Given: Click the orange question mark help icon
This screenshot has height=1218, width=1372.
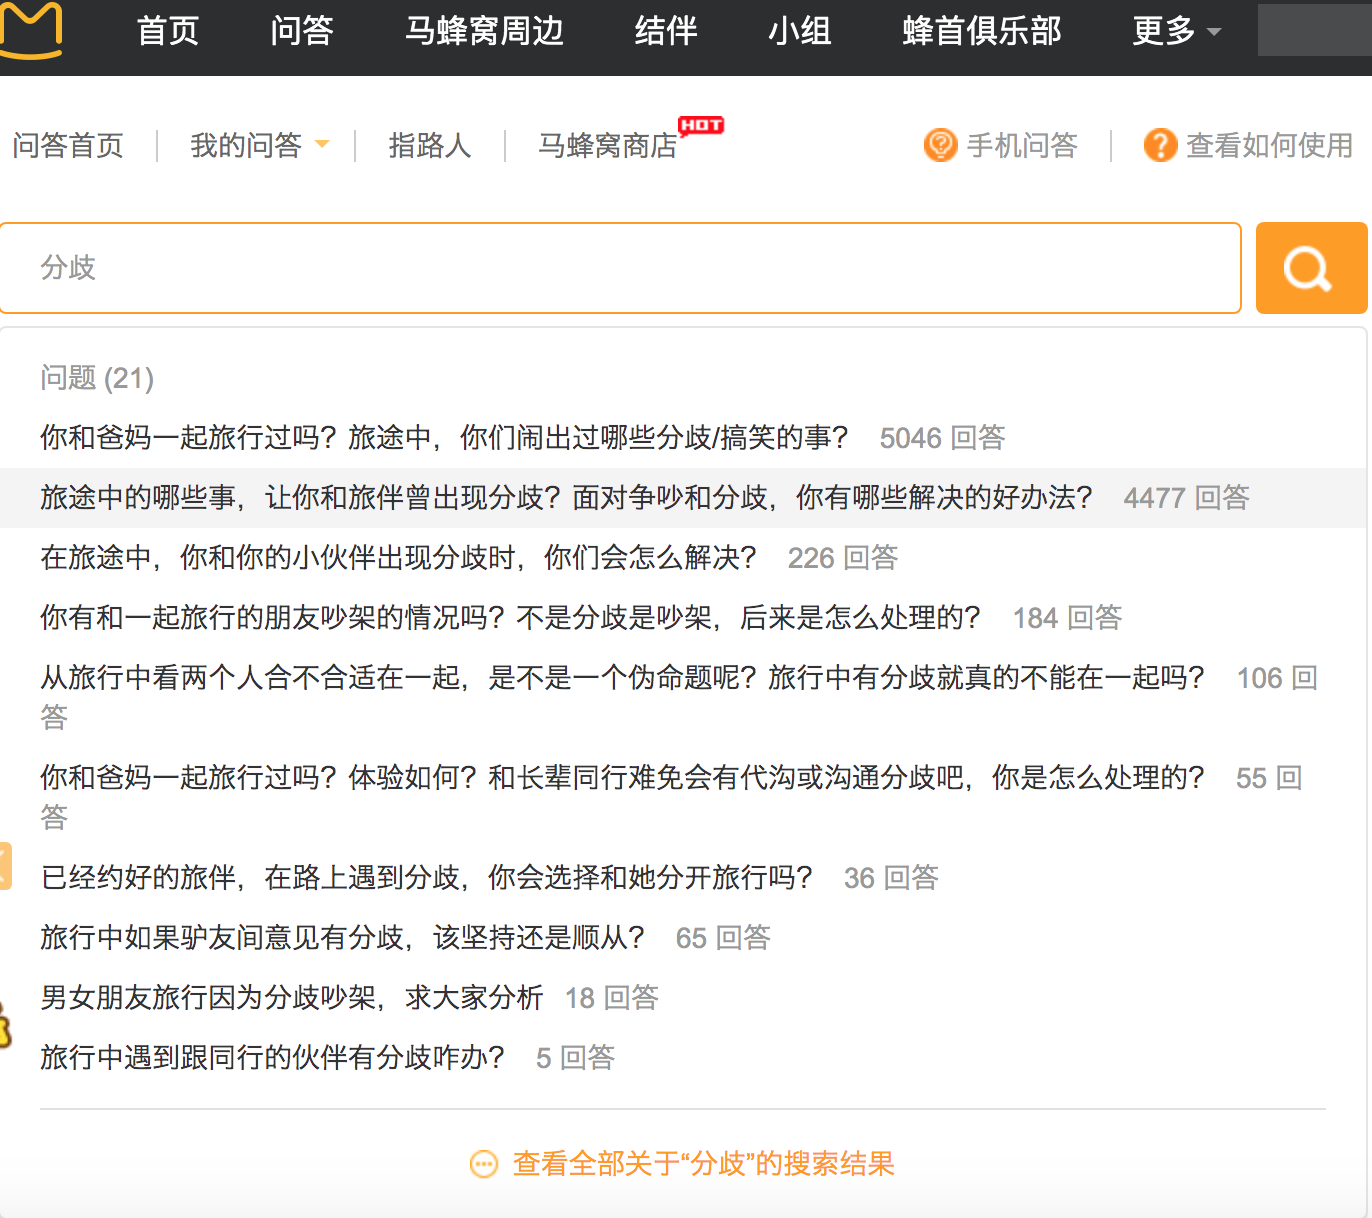Looking at the screenshot, I should [x=1159, y=145].
